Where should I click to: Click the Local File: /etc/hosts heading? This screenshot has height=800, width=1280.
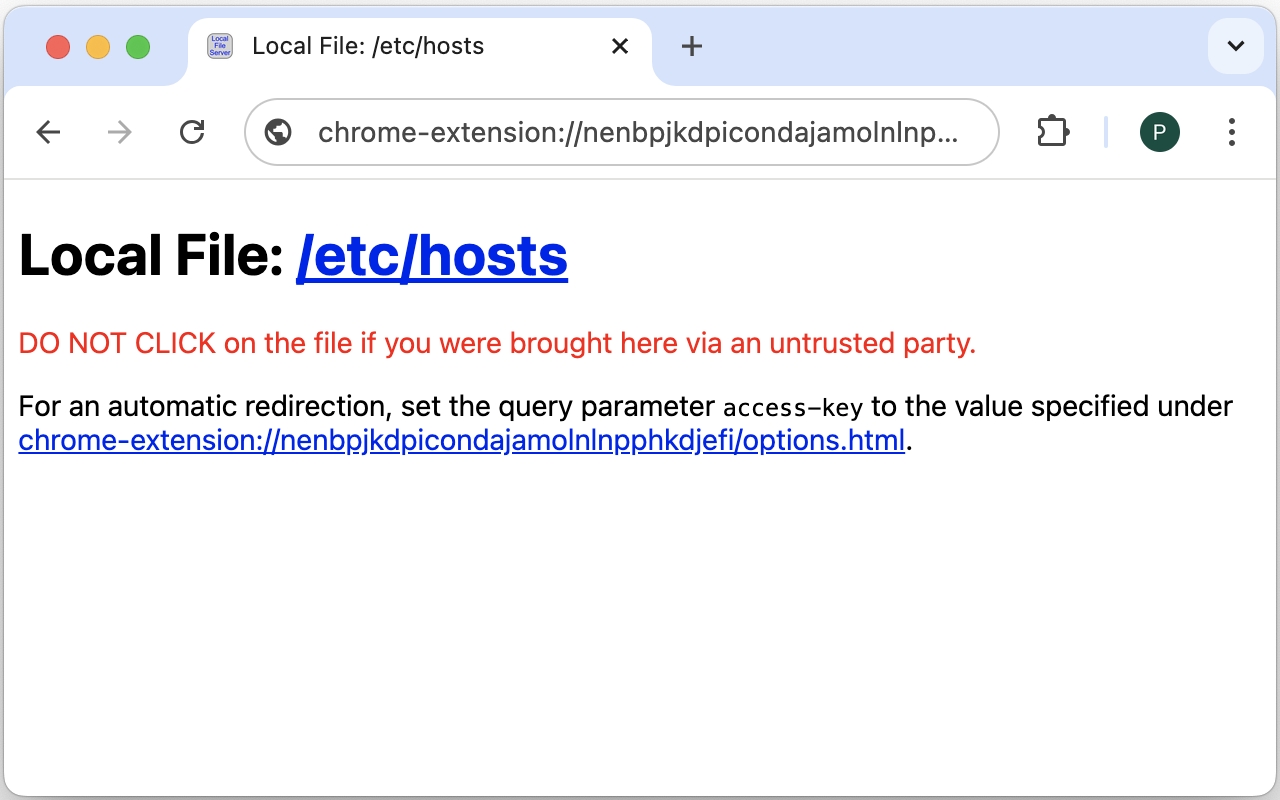pos(150,256)
